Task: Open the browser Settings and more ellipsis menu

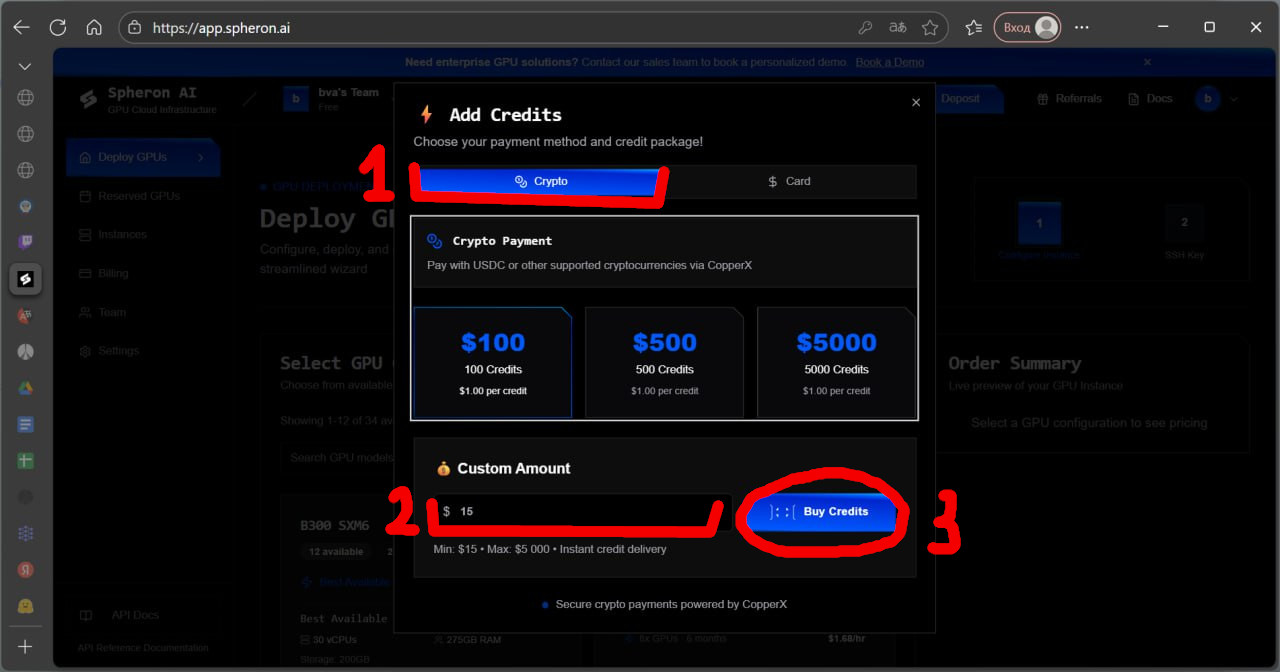Action: tap(1081, 28)
